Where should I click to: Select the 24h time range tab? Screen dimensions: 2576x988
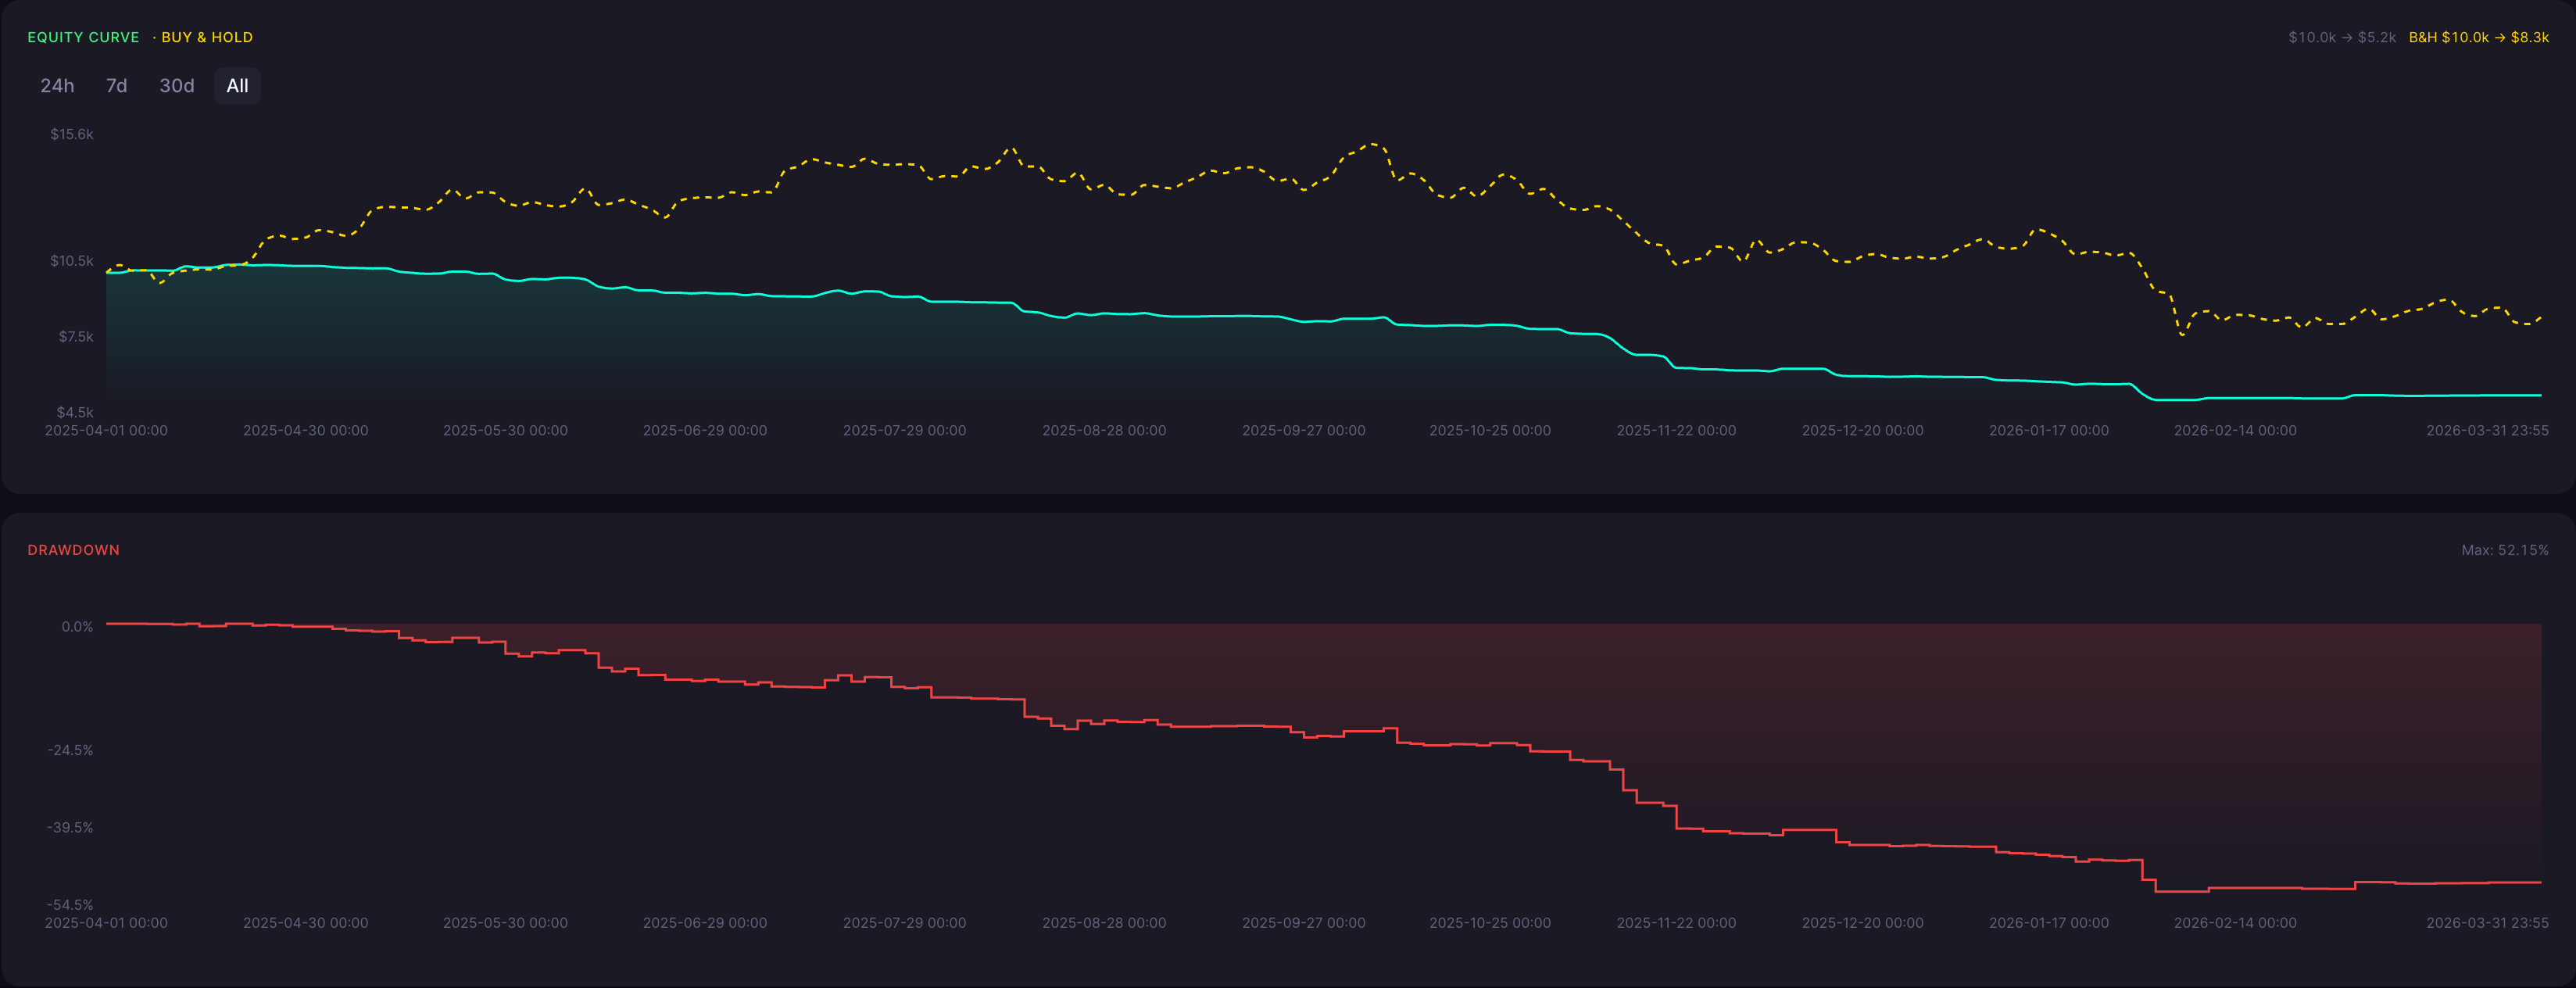[57, 86]
